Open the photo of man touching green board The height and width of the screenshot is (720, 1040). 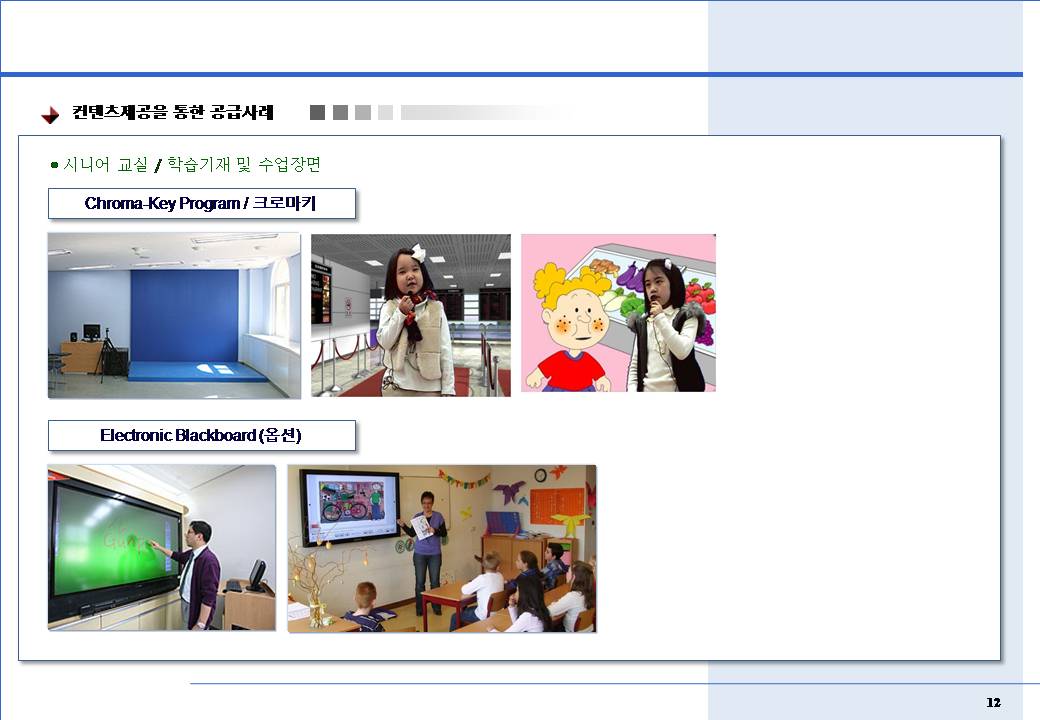click(161, 547)
